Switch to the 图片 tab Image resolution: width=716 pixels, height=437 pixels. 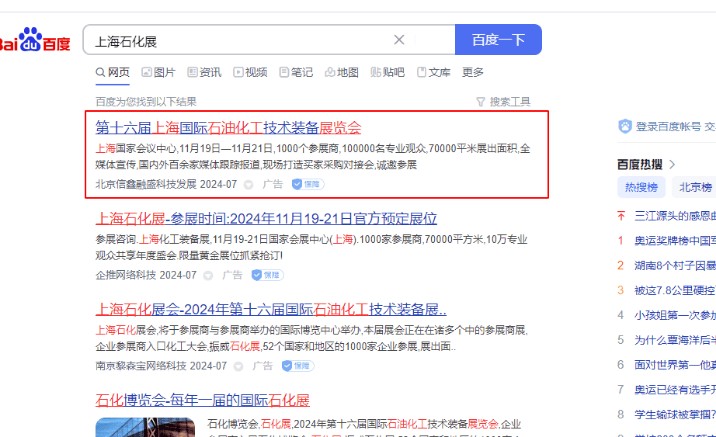tap(158, 72)
